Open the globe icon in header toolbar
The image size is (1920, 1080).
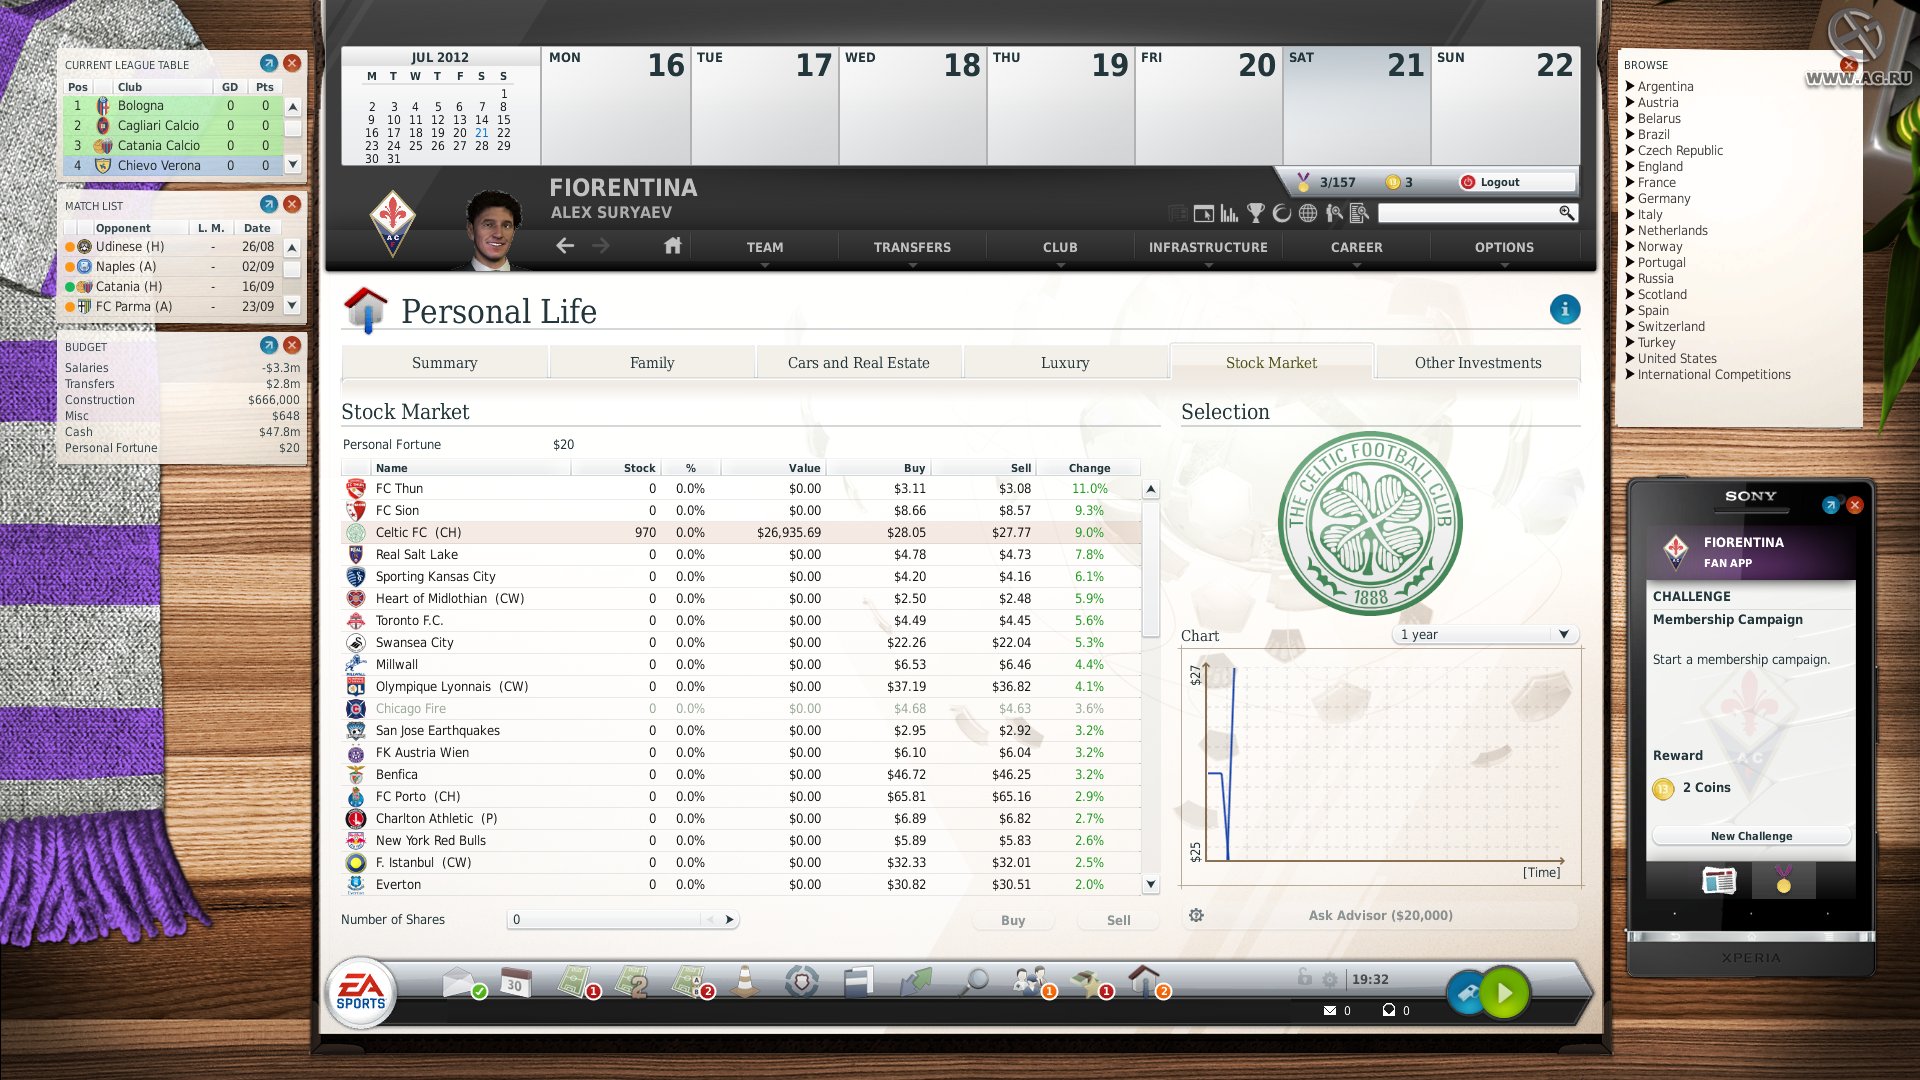coord(1308,213)
